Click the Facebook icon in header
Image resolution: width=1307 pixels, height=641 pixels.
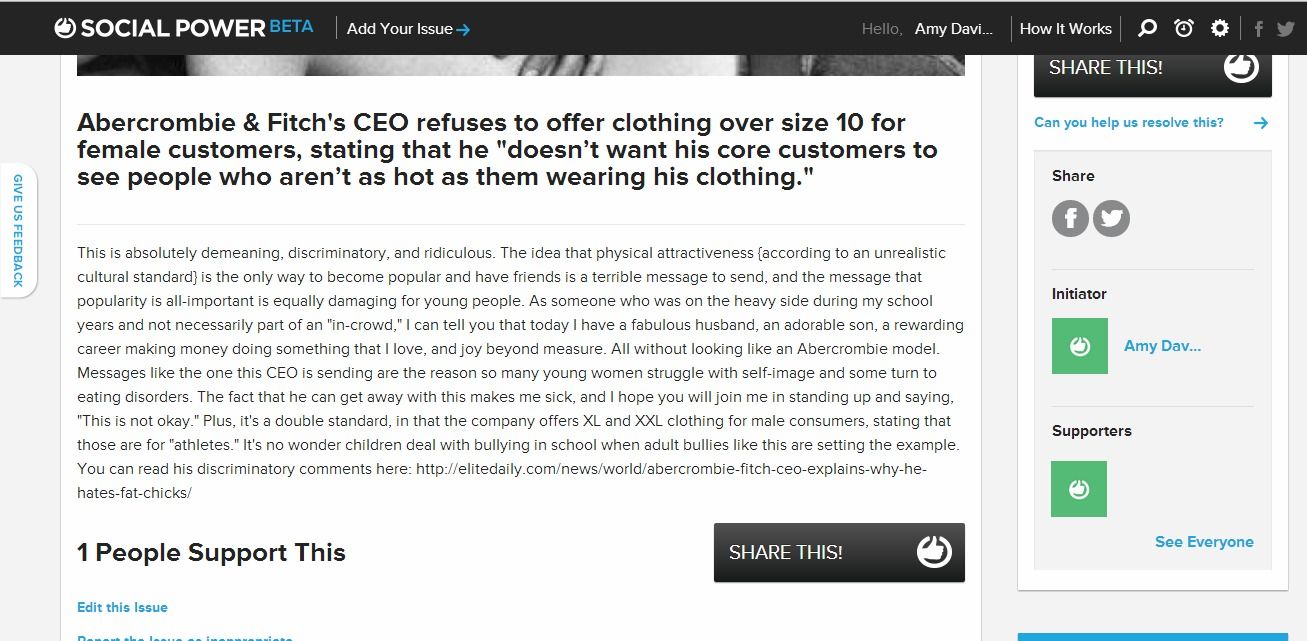point(1259,29)
